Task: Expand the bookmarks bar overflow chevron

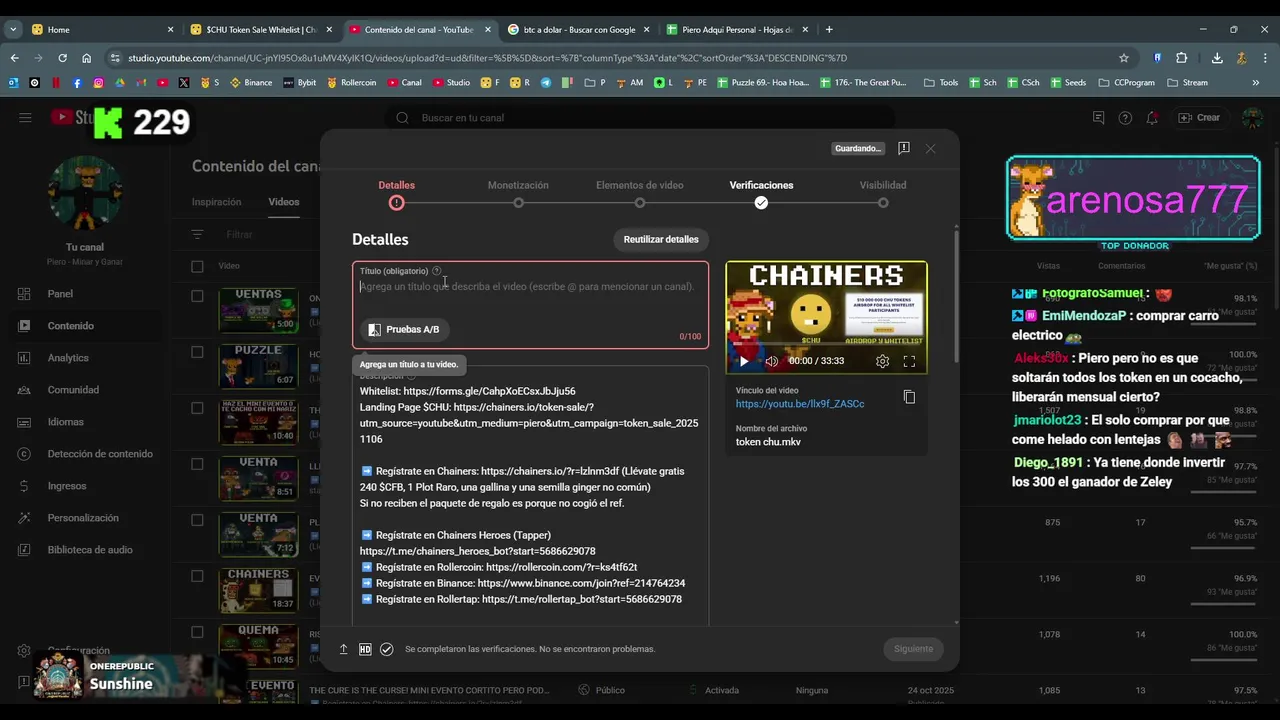Action: click(1255, 83)
